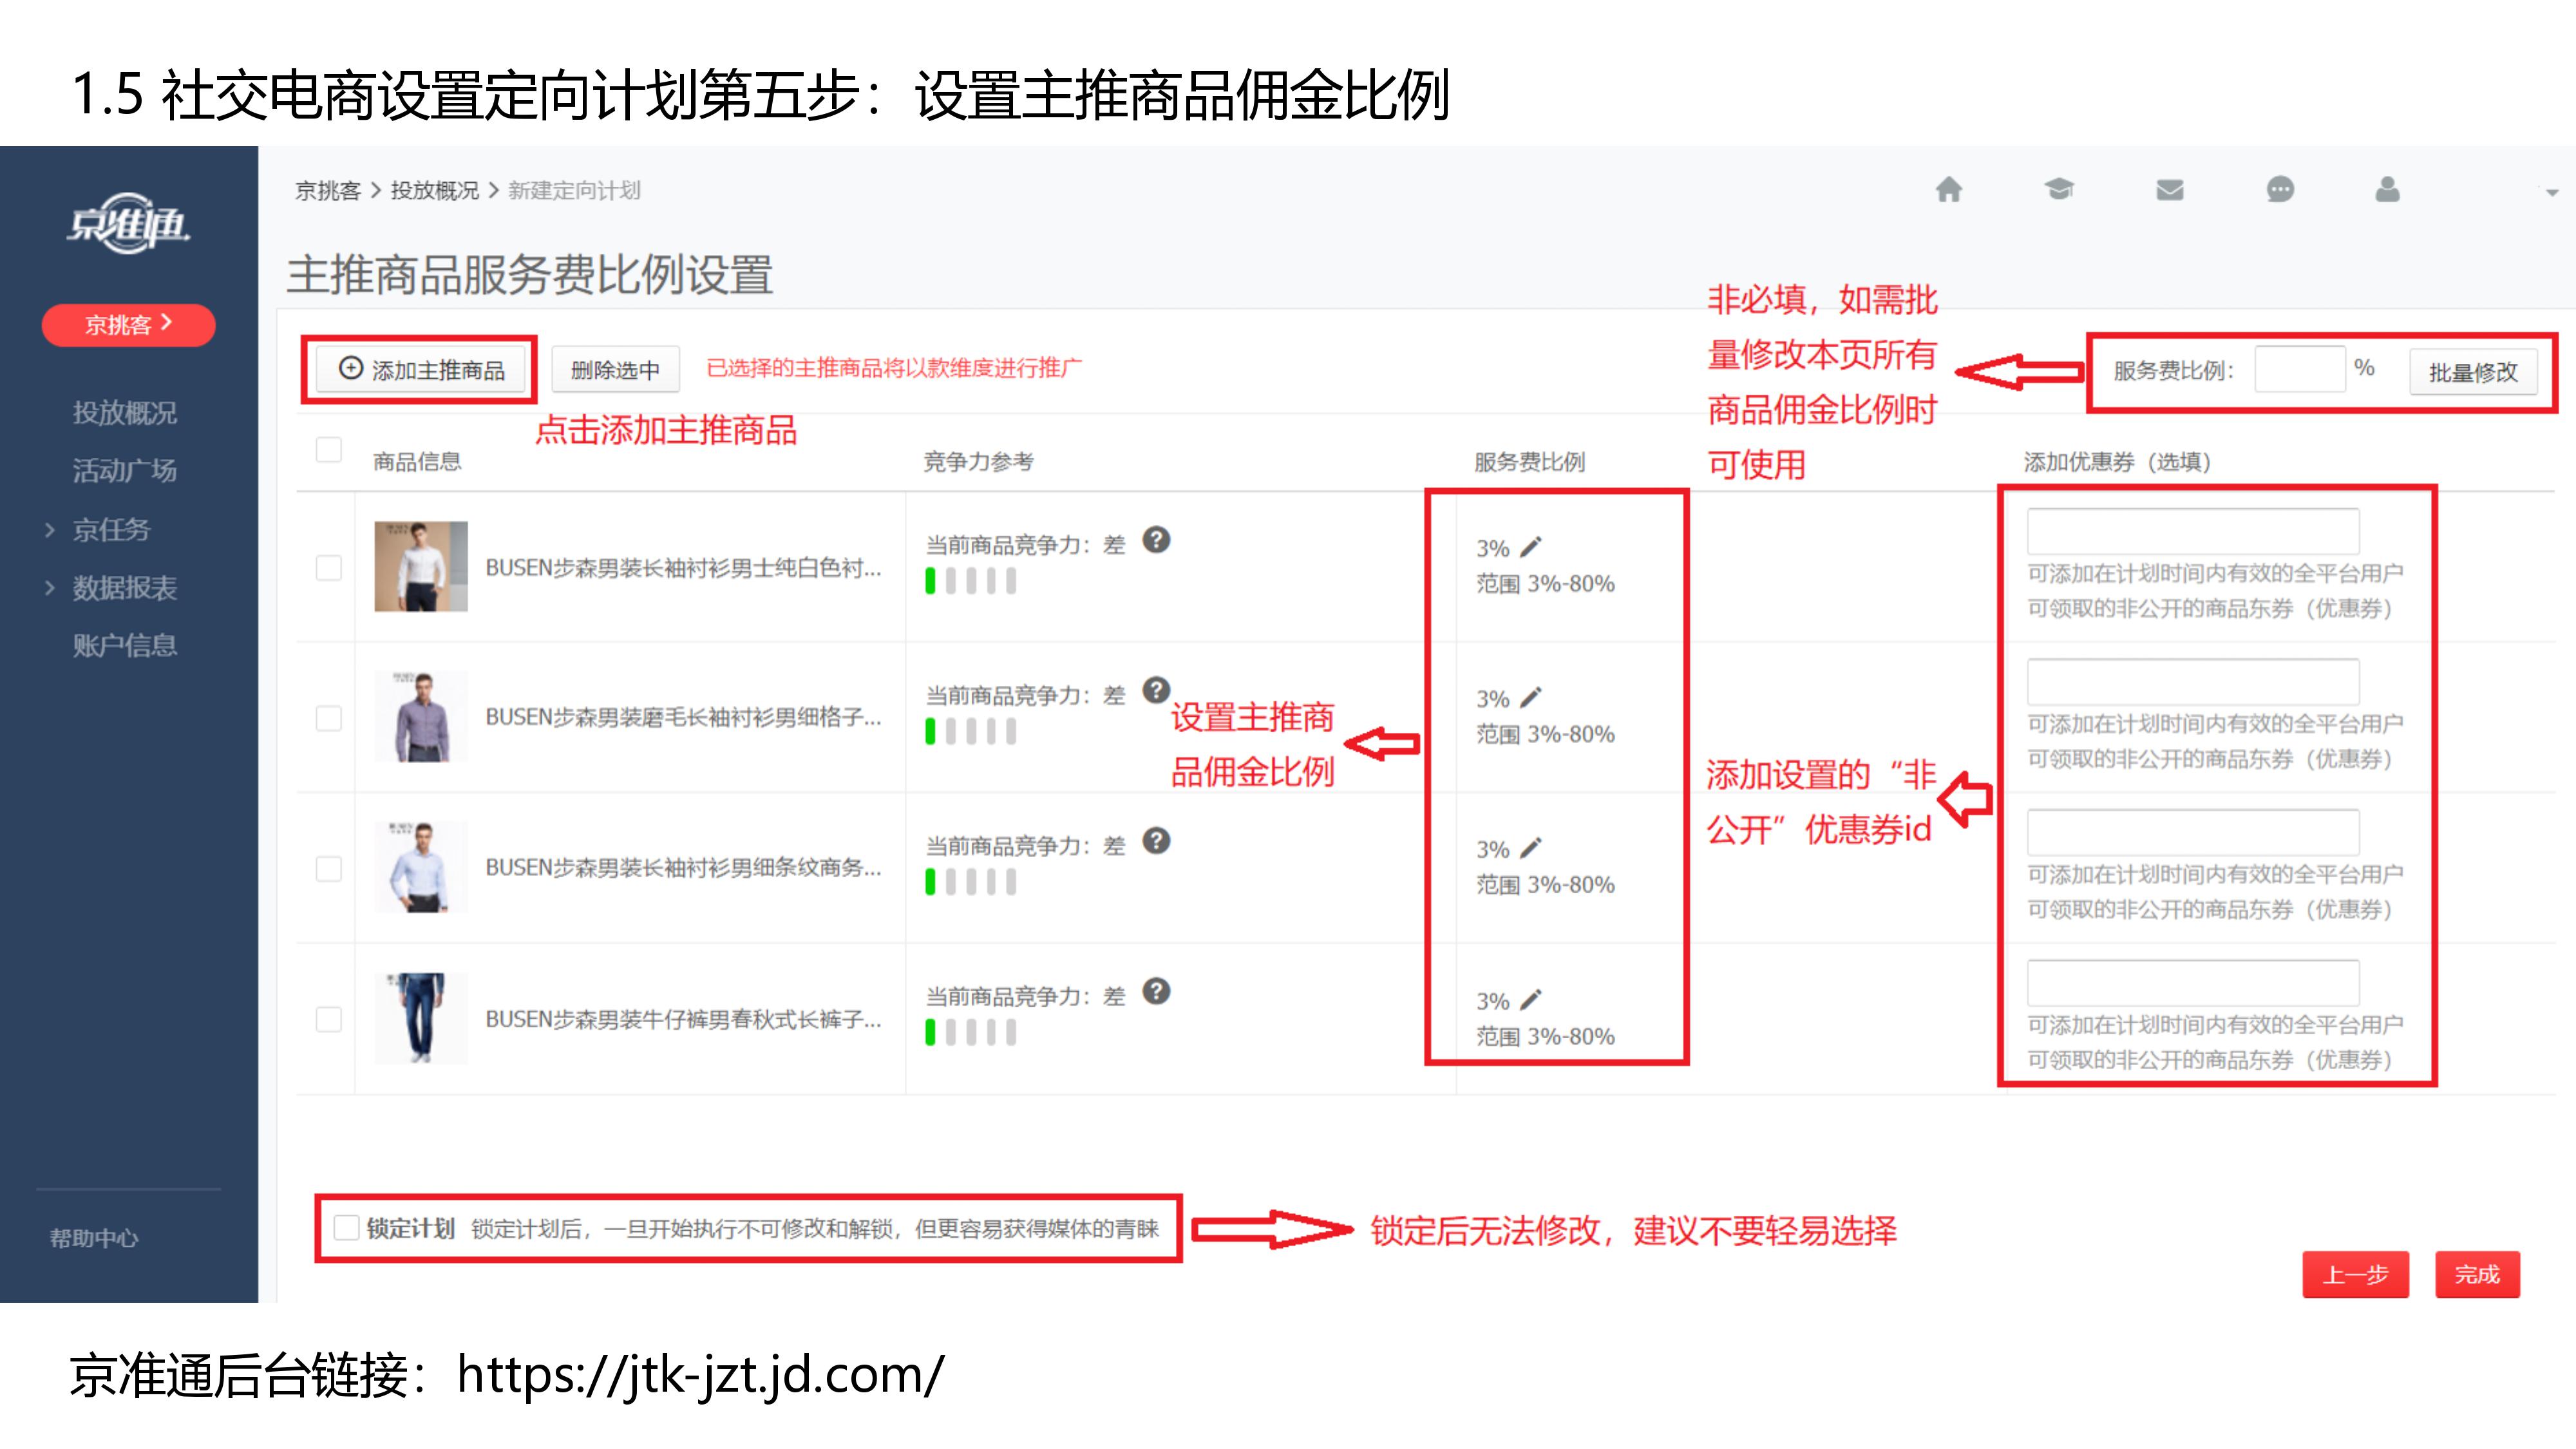Viewport: 2576px width, 1449px height.
Task: Expand the 京任务 sidebar item
Action: click(x=110, y=529)
